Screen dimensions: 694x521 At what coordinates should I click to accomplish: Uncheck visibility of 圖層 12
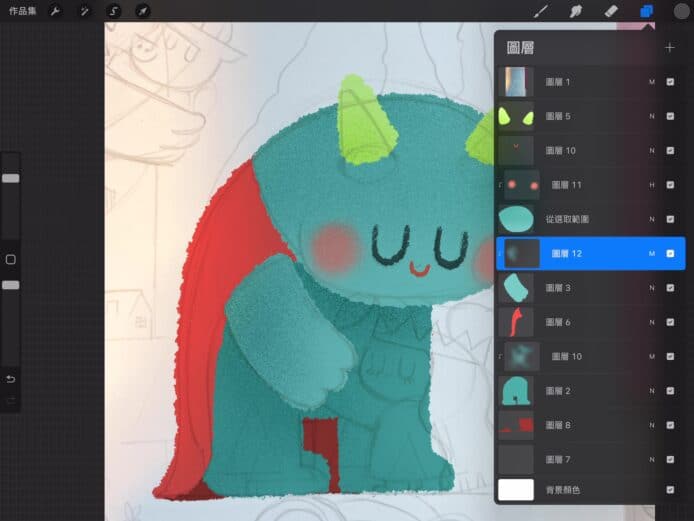click(x=670, y=254)
